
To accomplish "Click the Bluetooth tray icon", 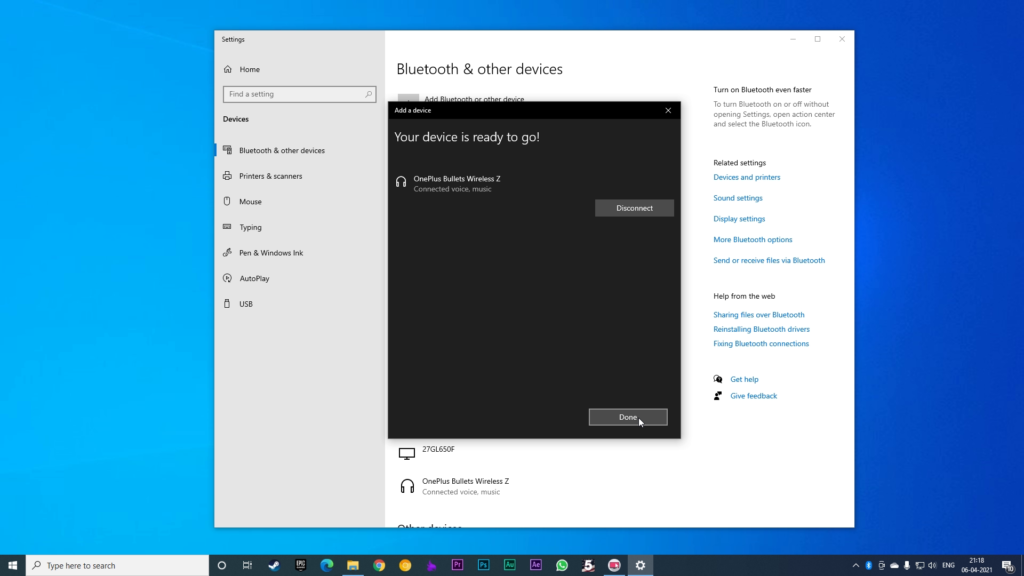I will coord(869,565).
